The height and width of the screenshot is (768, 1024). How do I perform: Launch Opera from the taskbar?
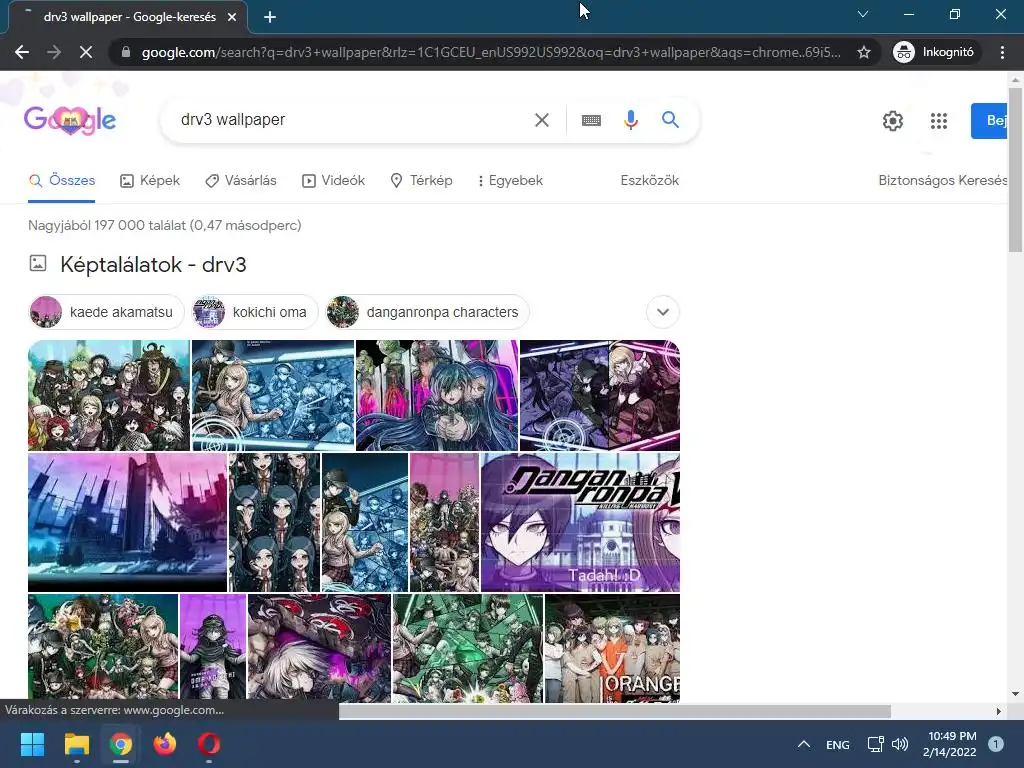point(208,744)
